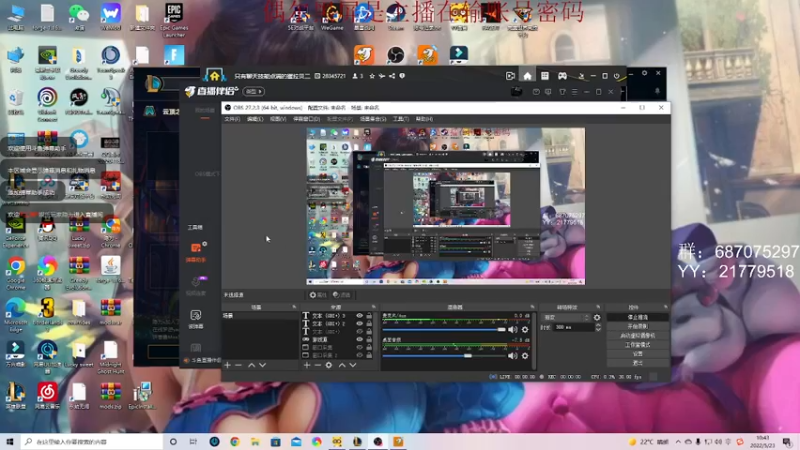
Task: Toggle visibility eye of first text source
Action: (x=359, y=316)
